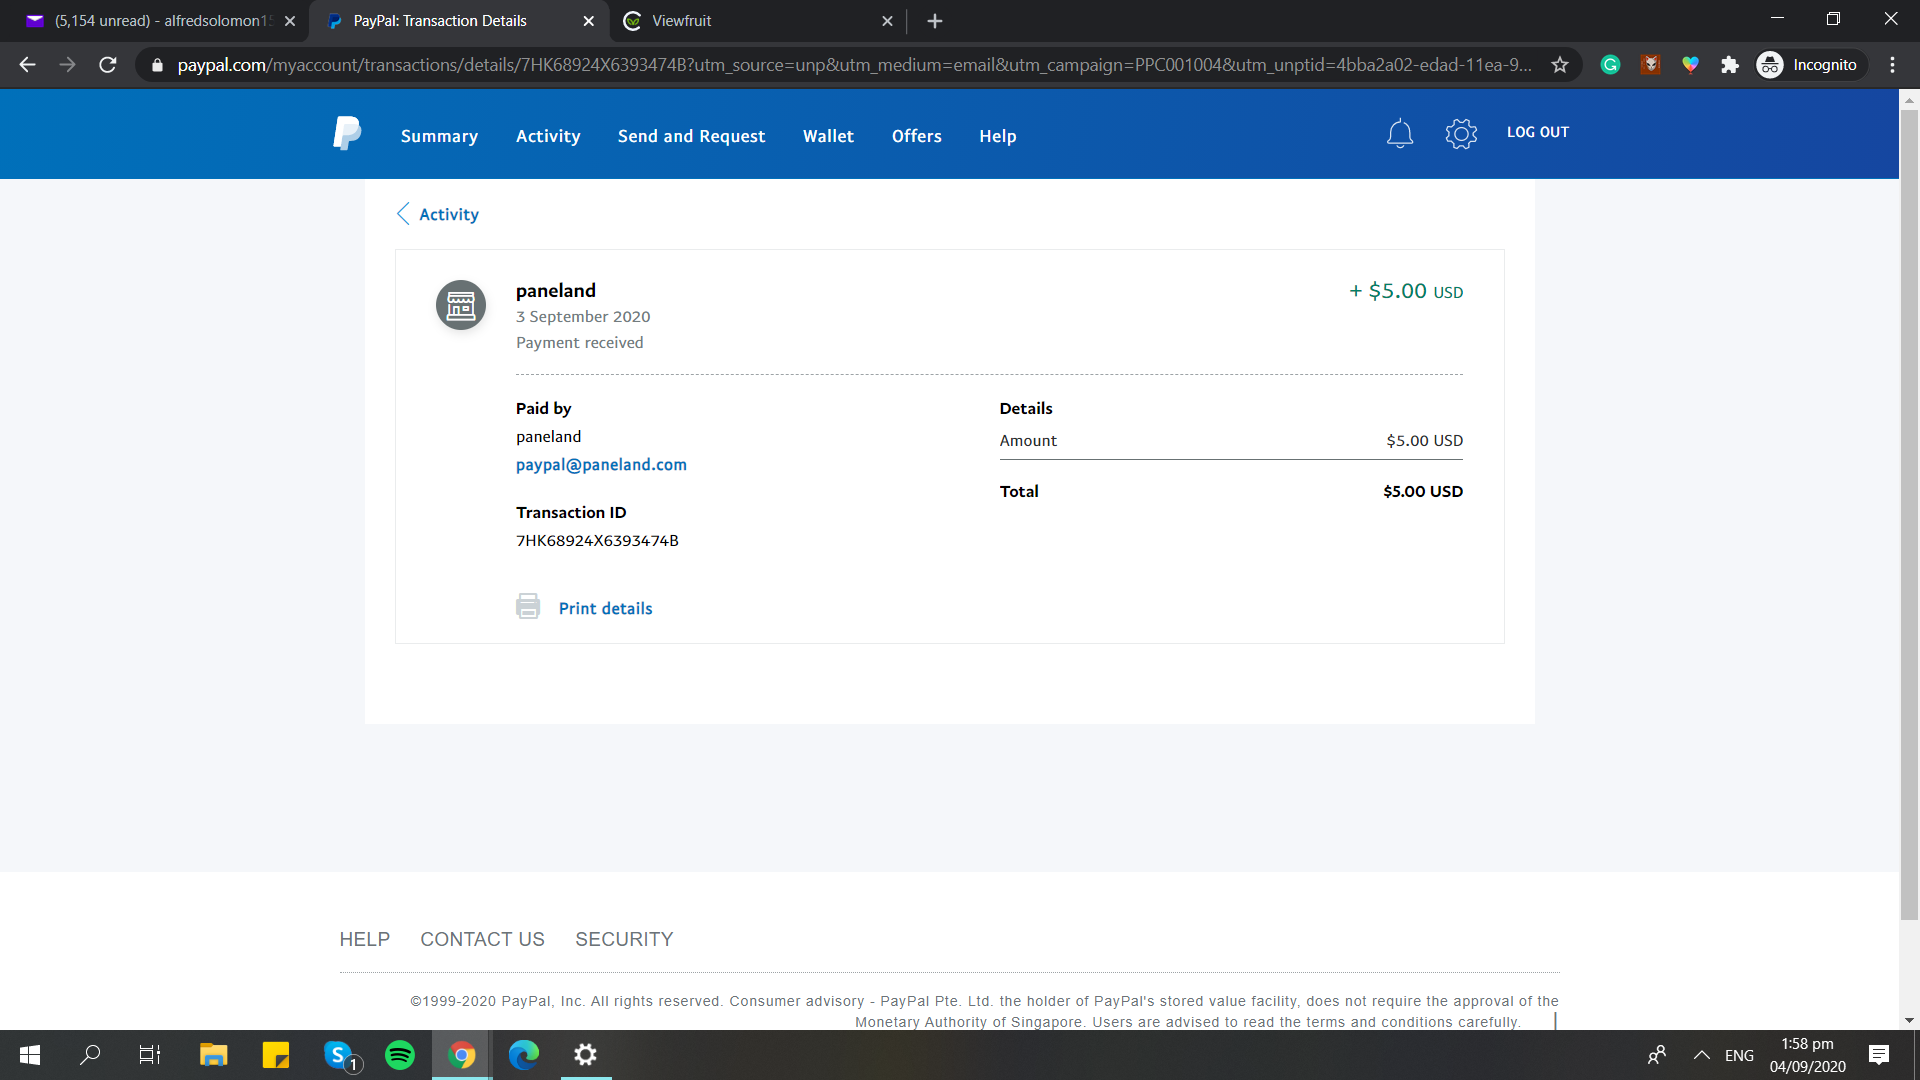This screenshot has height=1080, width=1920.
Task: Open the Grammarly extension icon
Action: [1610, 65]
